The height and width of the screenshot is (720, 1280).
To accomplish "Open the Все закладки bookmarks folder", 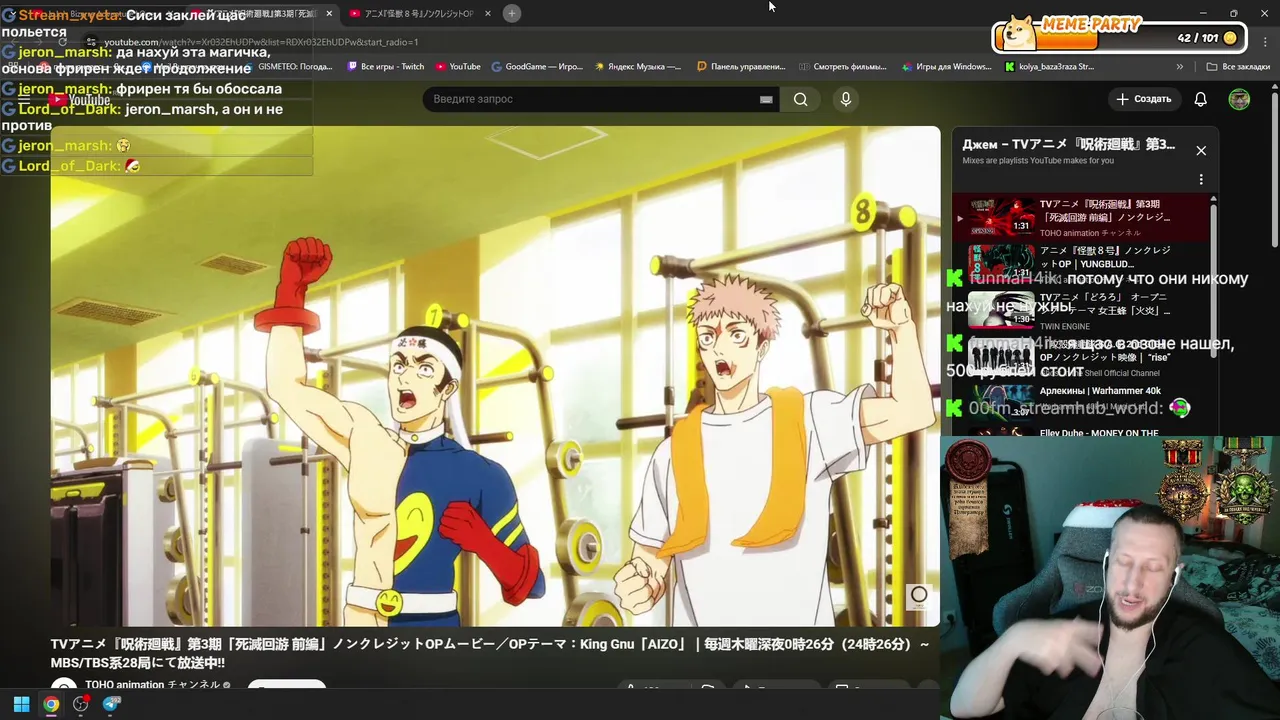I will pyautogui.click(x=1238, y=67).
